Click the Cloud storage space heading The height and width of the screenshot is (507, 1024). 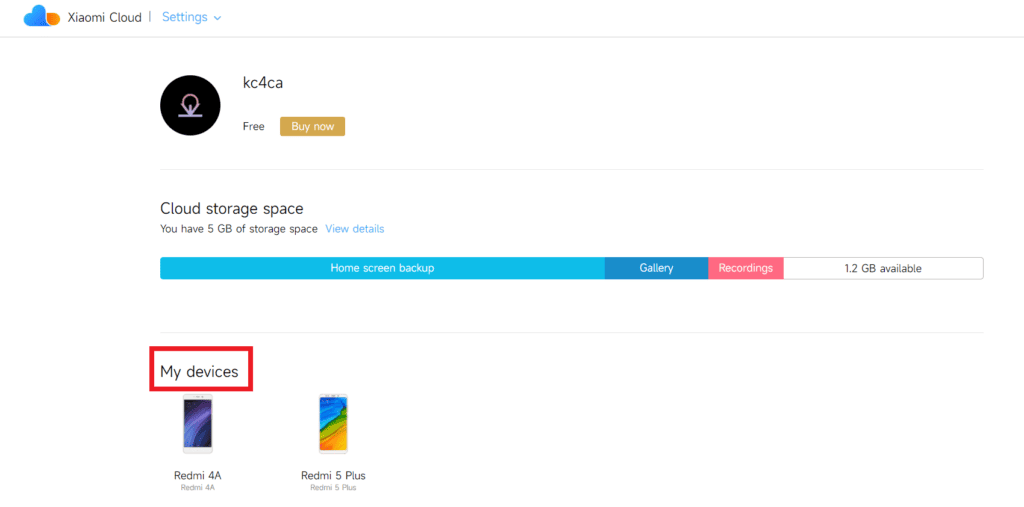(232, 208)
